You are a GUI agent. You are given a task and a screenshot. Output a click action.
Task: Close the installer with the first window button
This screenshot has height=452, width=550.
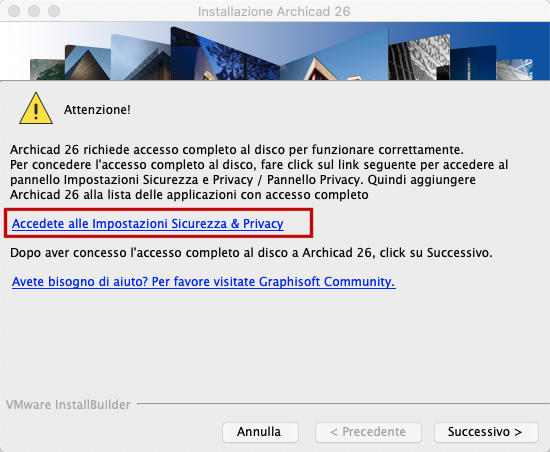(x=14, y=11)
